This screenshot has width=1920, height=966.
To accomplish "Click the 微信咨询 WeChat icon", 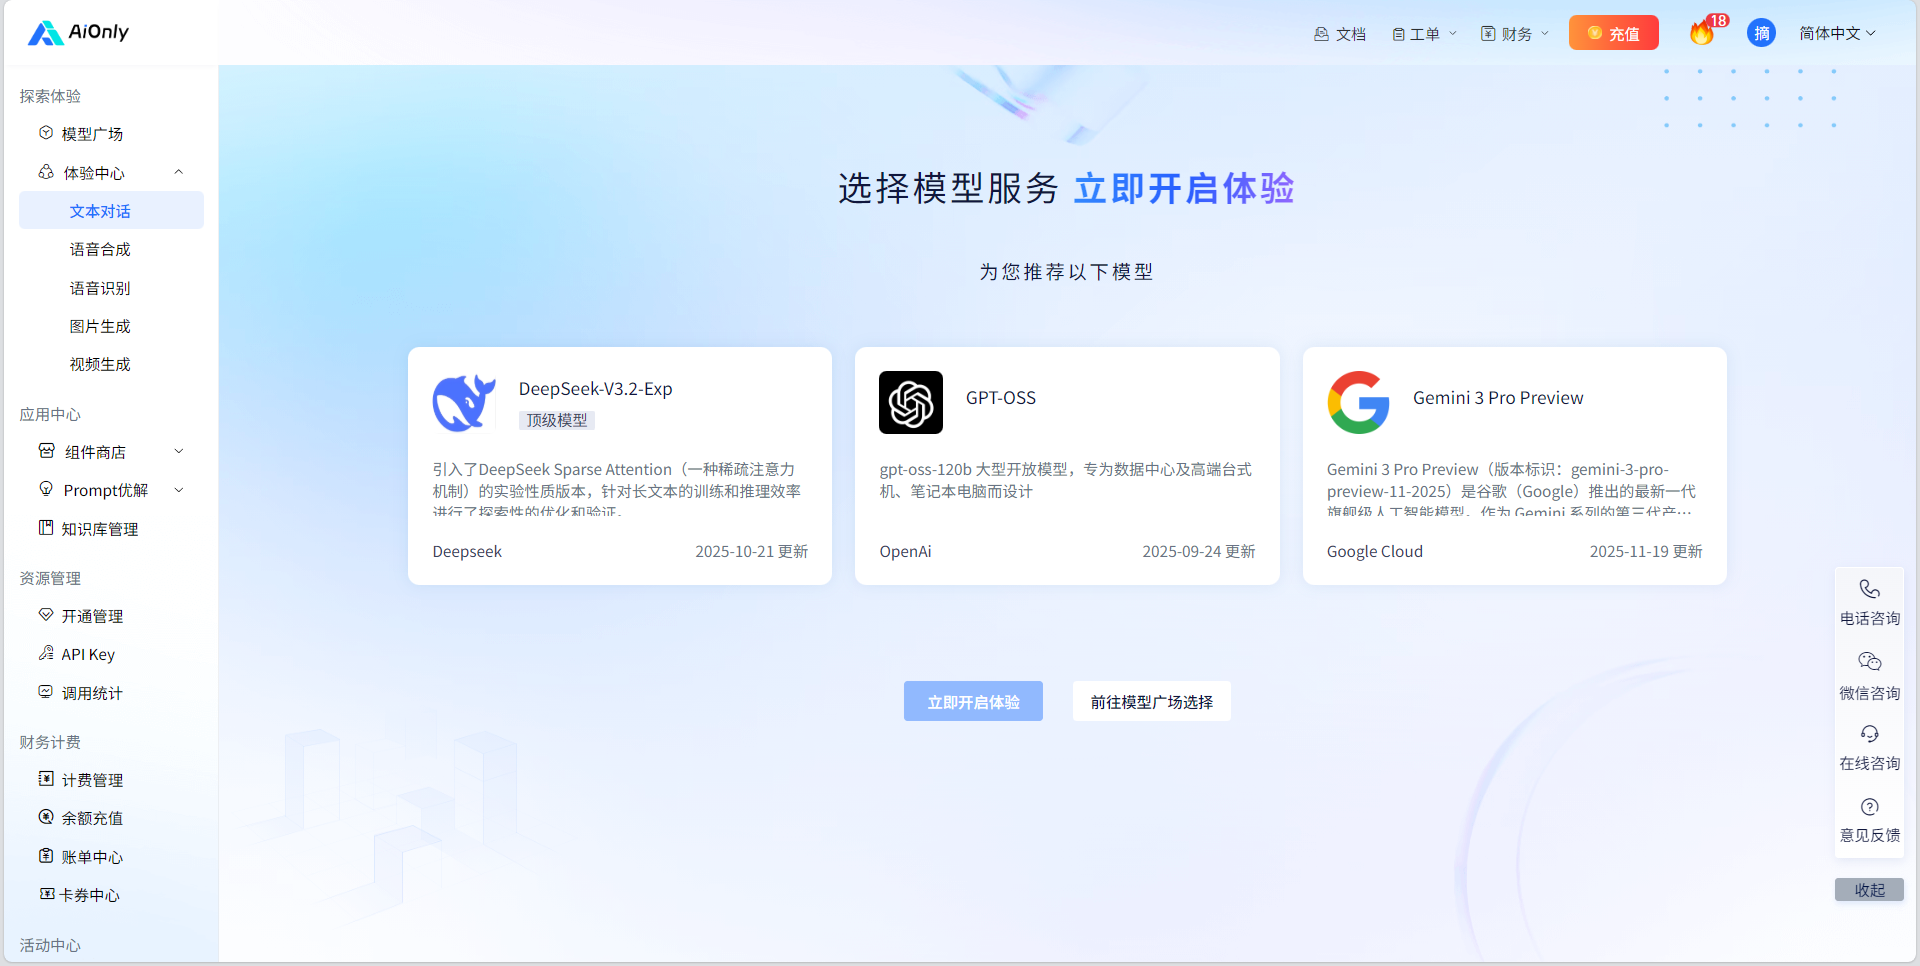I will tap(1869, 661).
